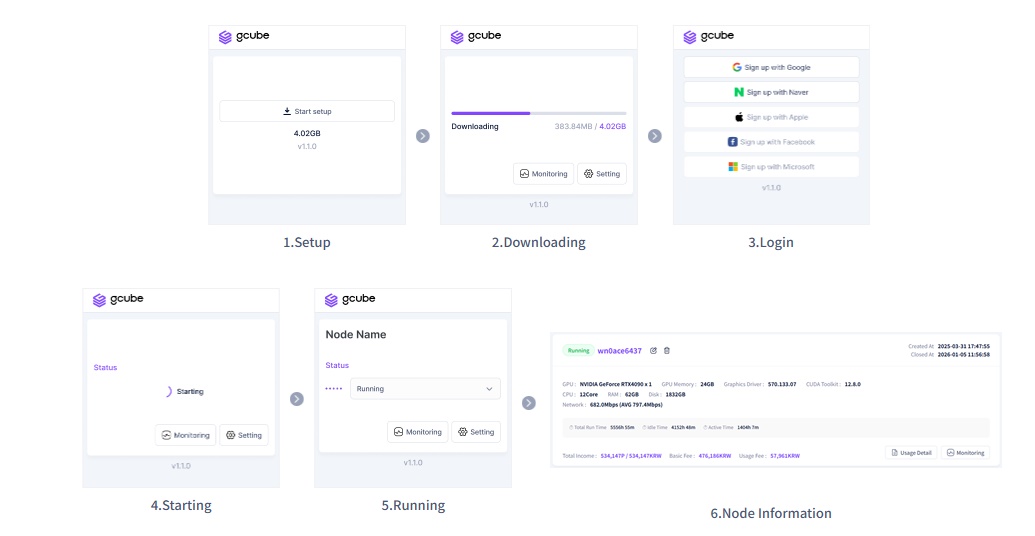Image resolution: width=1035 pixels, height=536 pixels.
Task: Click the Idle Time value 4152h 48m
Action: coord(683,428)
